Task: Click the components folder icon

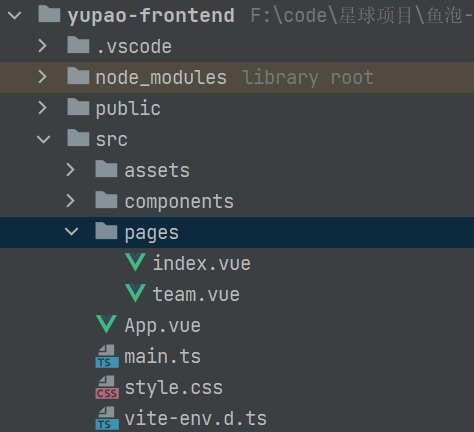Action: (x=106, y=200)
